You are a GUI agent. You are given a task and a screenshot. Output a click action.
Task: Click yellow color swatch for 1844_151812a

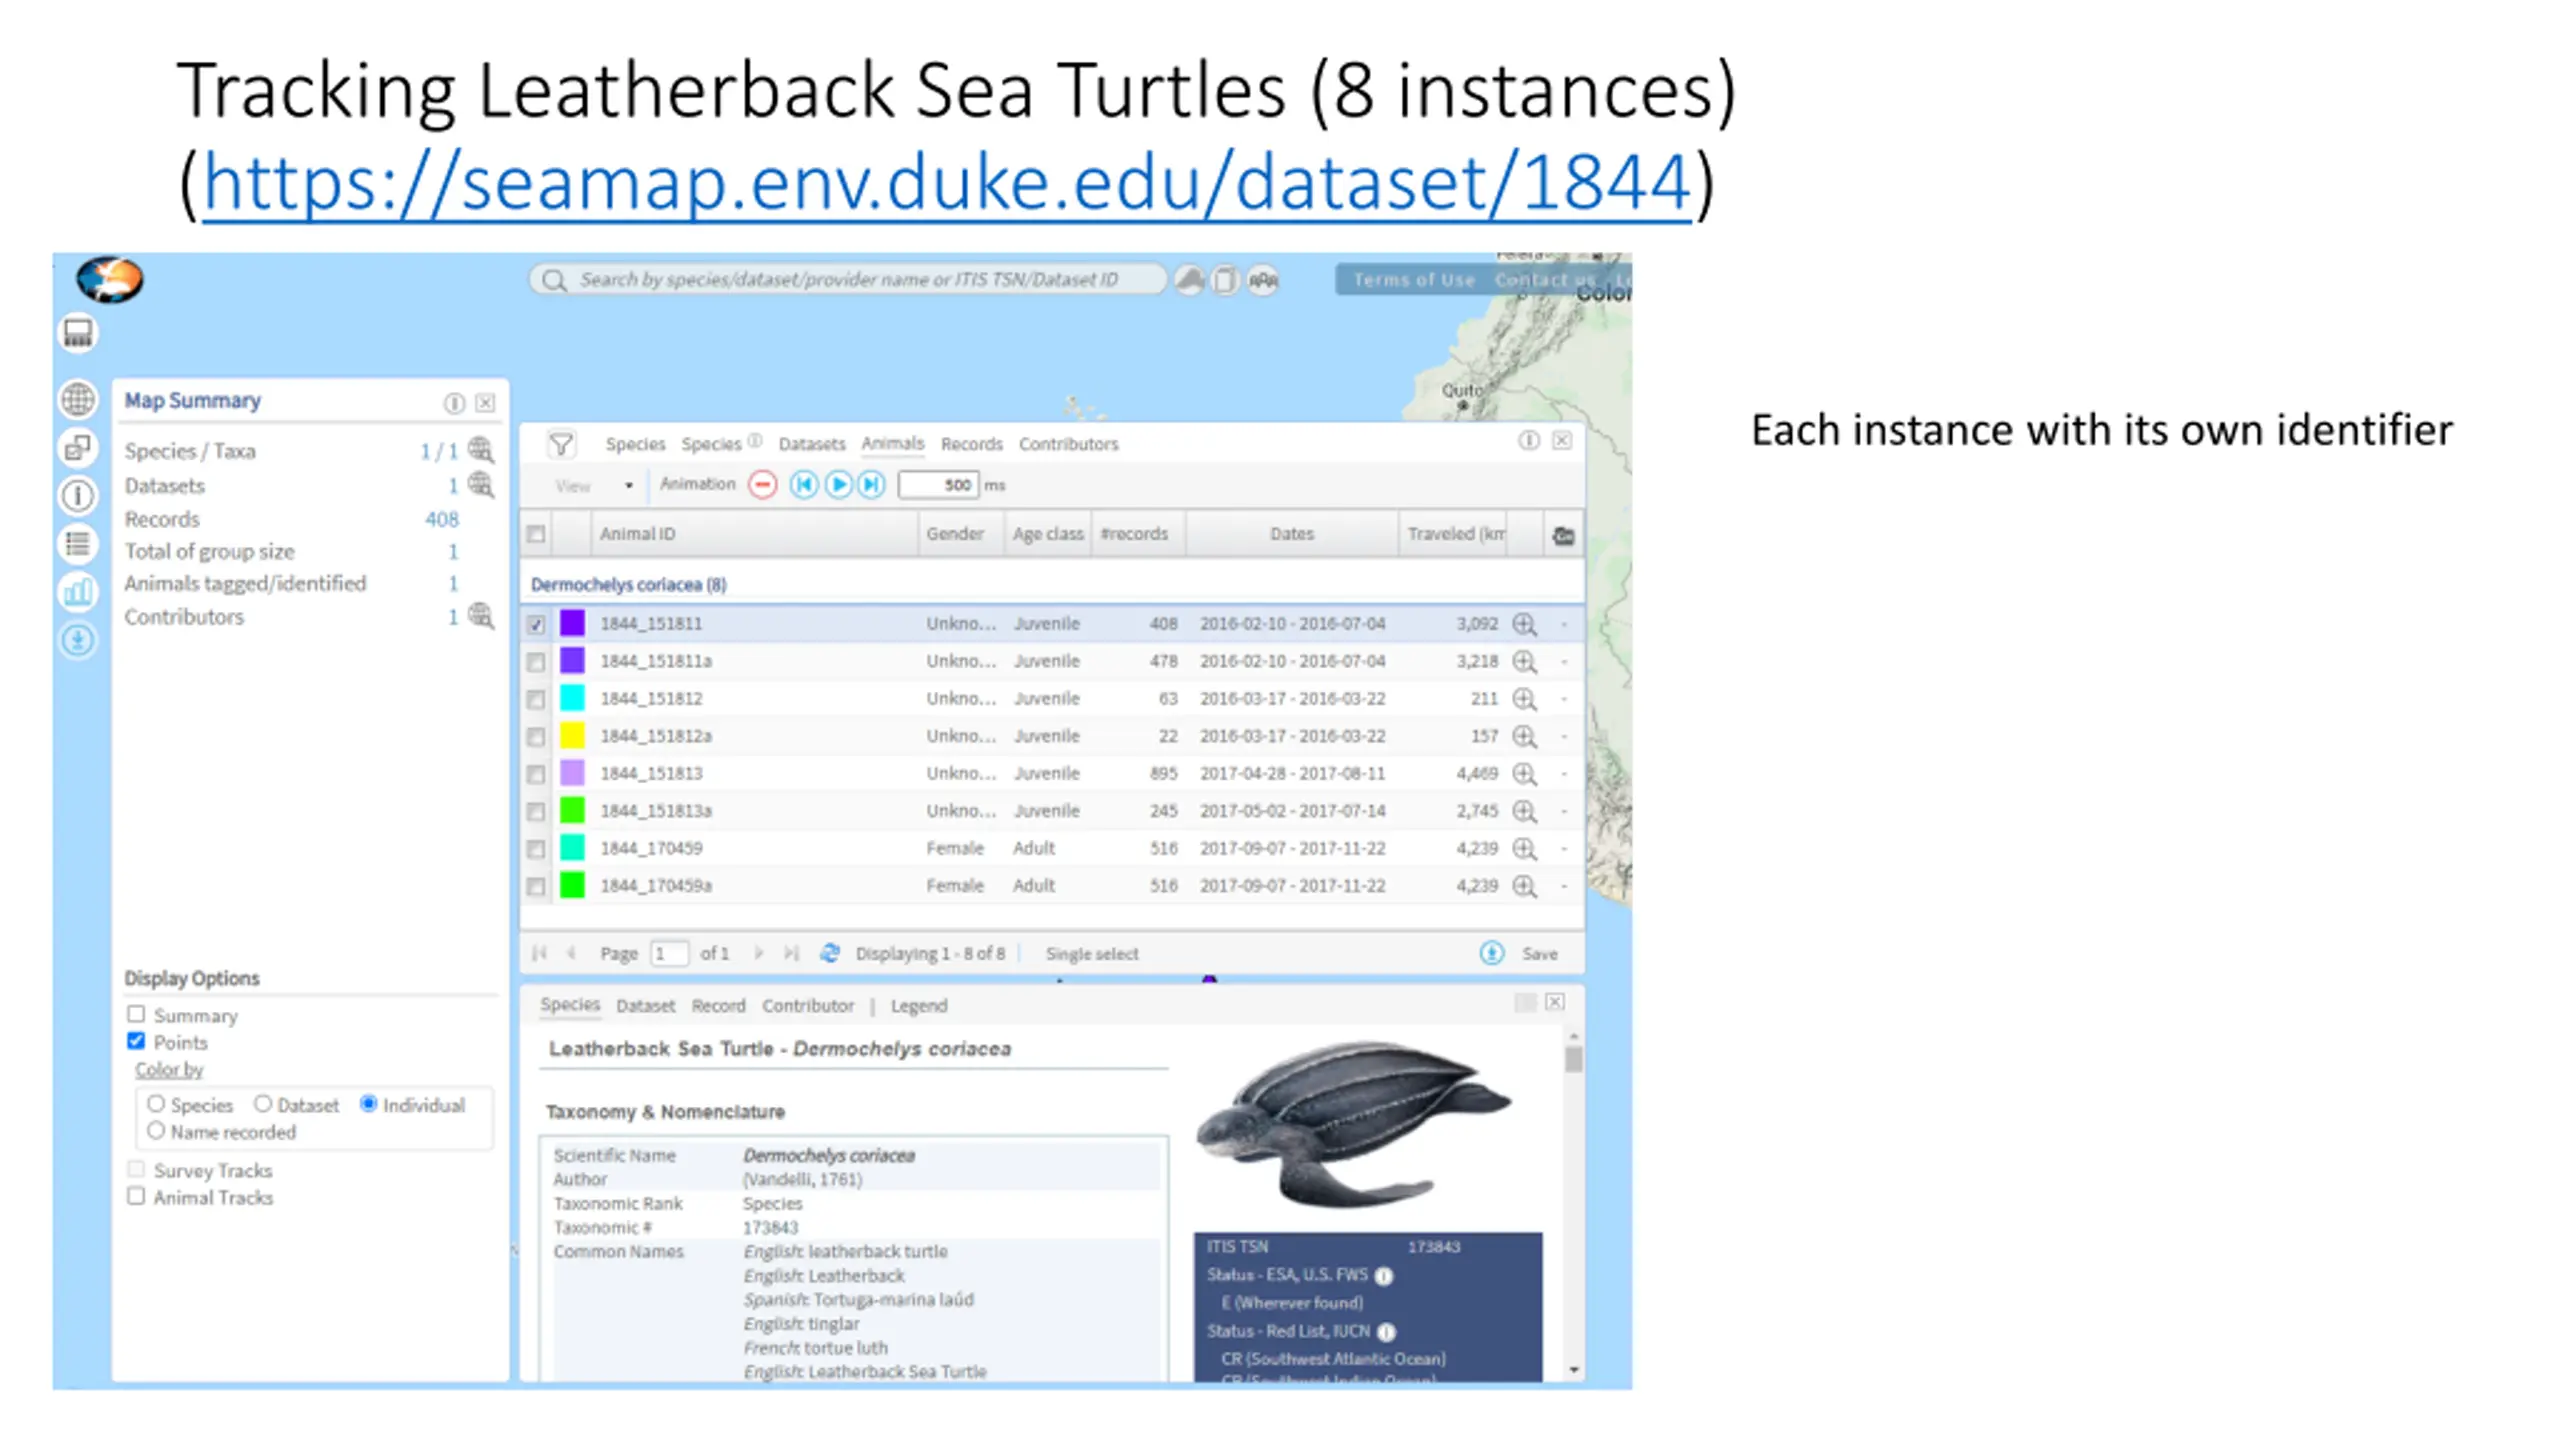pyautogui.click(x=572, y=736)
